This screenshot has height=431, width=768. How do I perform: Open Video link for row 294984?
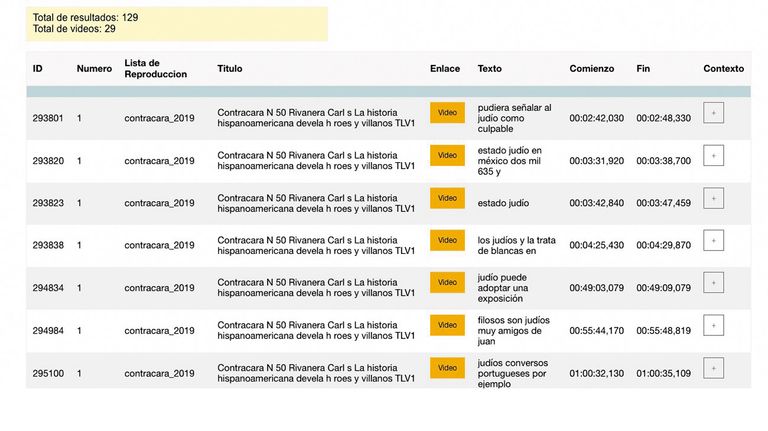[447, 325]
